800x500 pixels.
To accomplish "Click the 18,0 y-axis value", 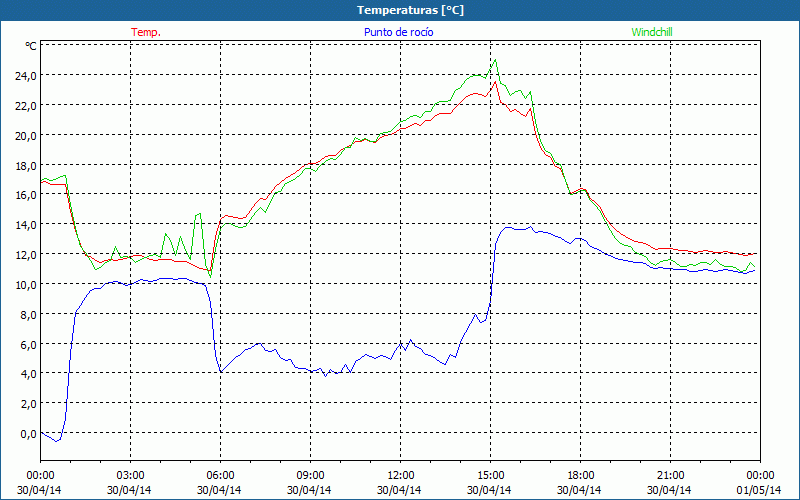I will click(26, 165).
